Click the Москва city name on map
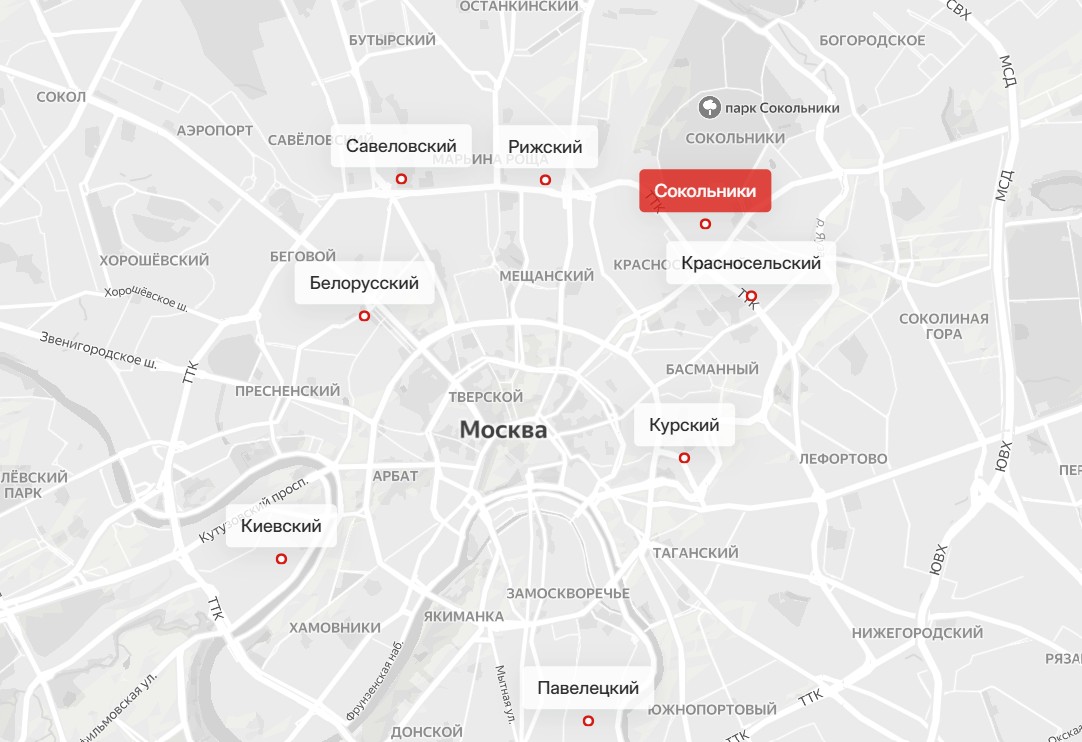Viewport: 1082px width, 742px height. (x=503, y=429)
